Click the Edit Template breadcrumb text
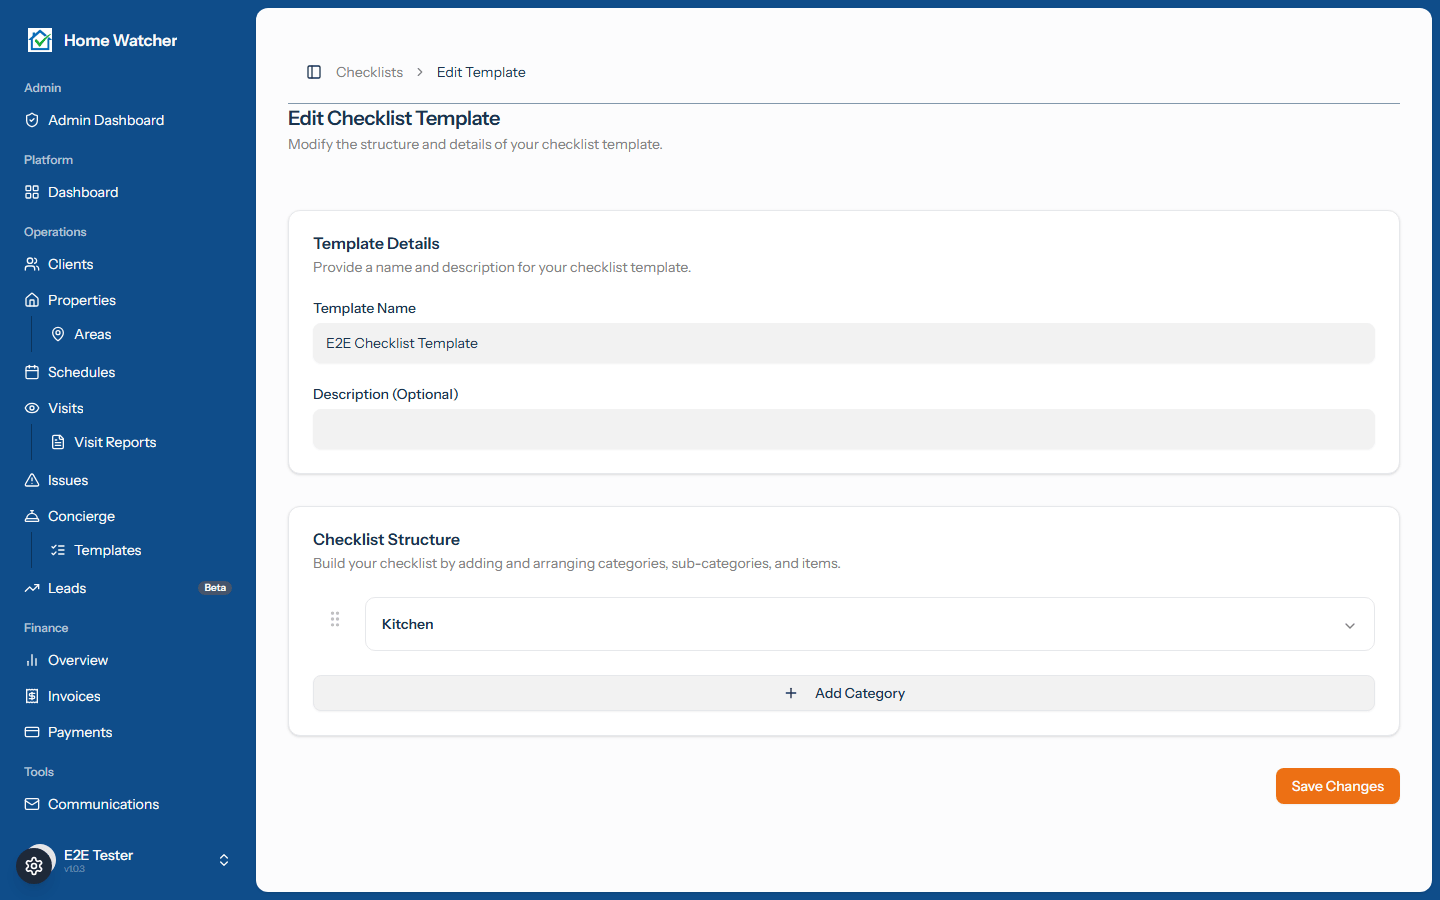 481,72
